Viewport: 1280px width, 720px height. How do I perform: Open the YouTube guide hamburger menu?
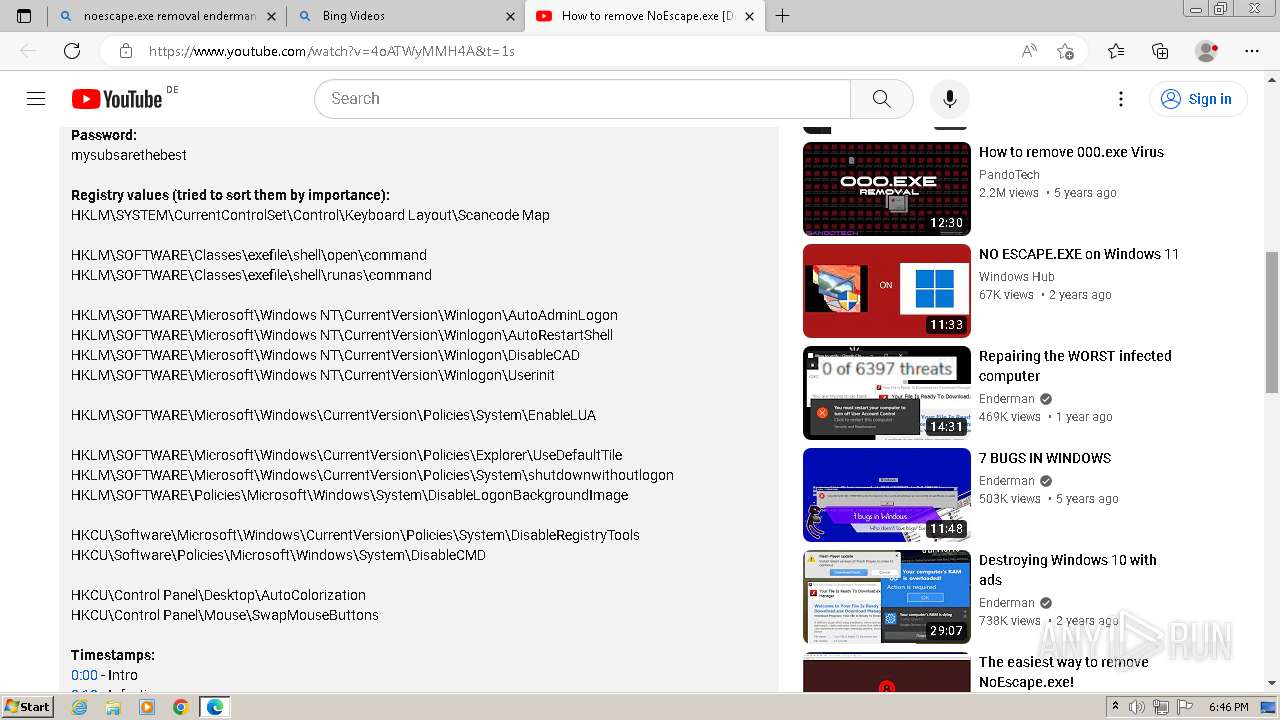[x=36, y=98]
